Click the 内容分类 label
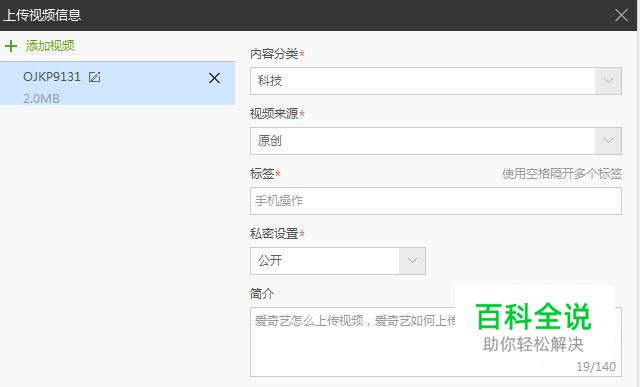 (x=274, y=54)
